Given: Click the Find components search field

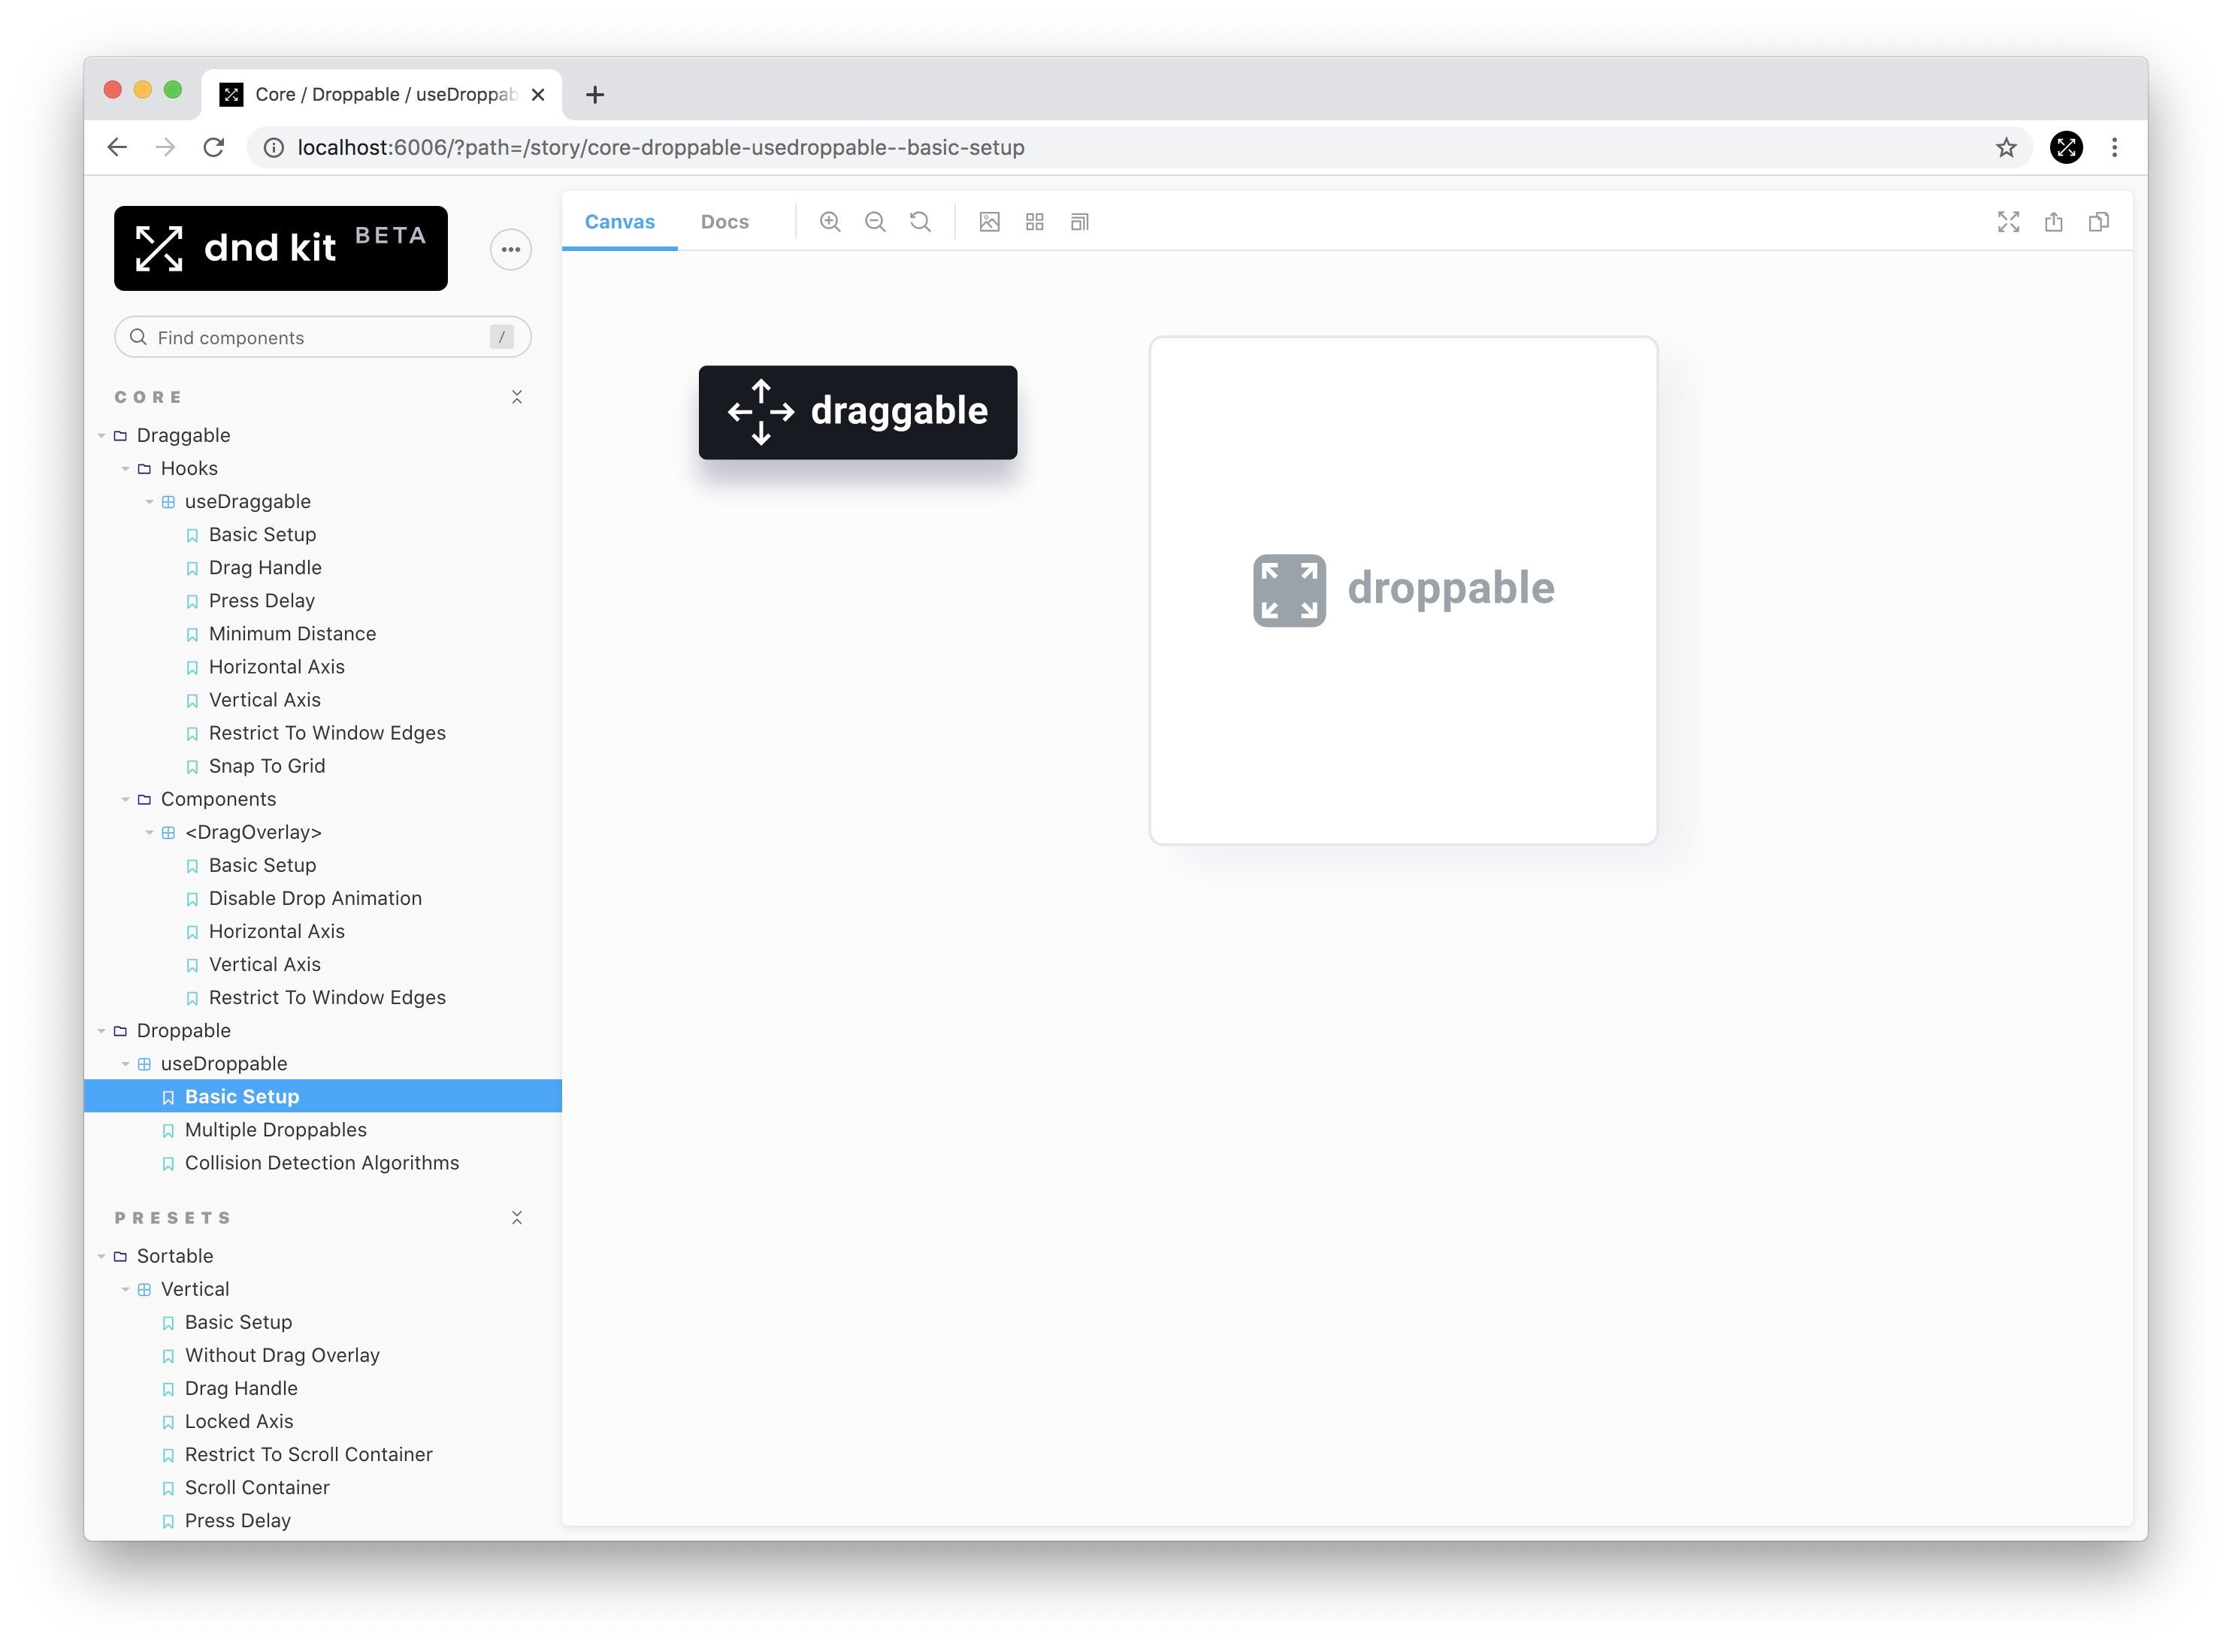Looking at the screenshot, I should [321, 337].
